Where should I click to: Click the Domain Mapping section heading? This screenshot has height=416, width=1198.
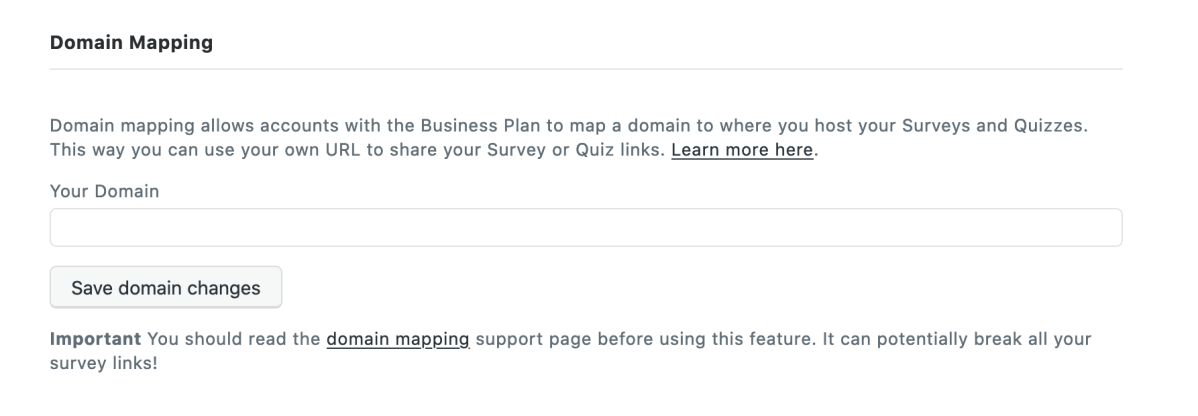(131, 44)
